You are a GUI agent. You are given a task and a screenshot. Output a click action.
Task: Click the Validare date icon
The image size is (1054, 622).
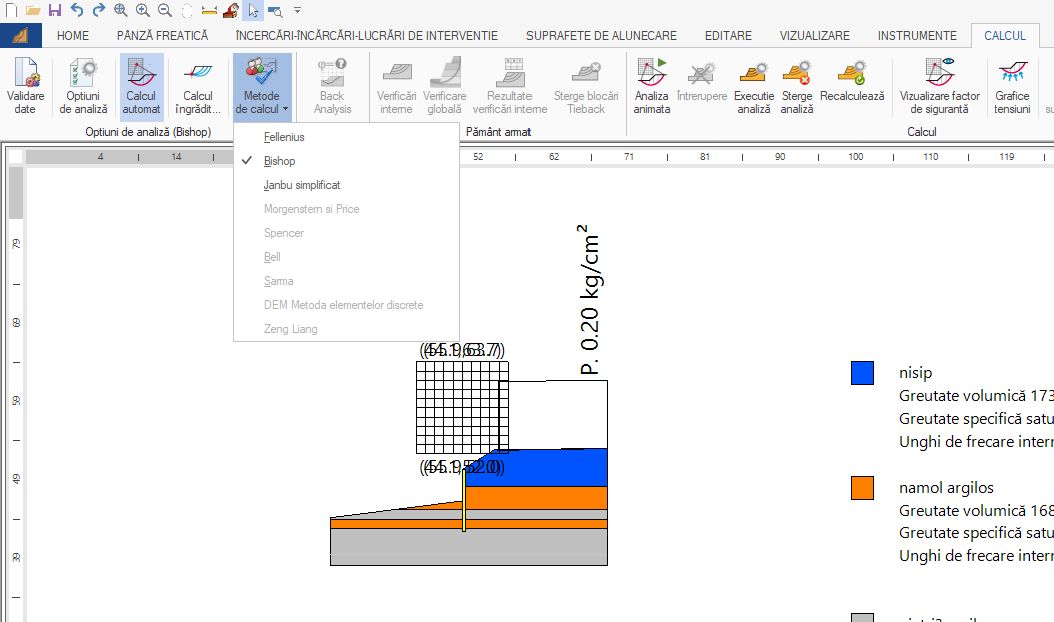pos(25,86)
